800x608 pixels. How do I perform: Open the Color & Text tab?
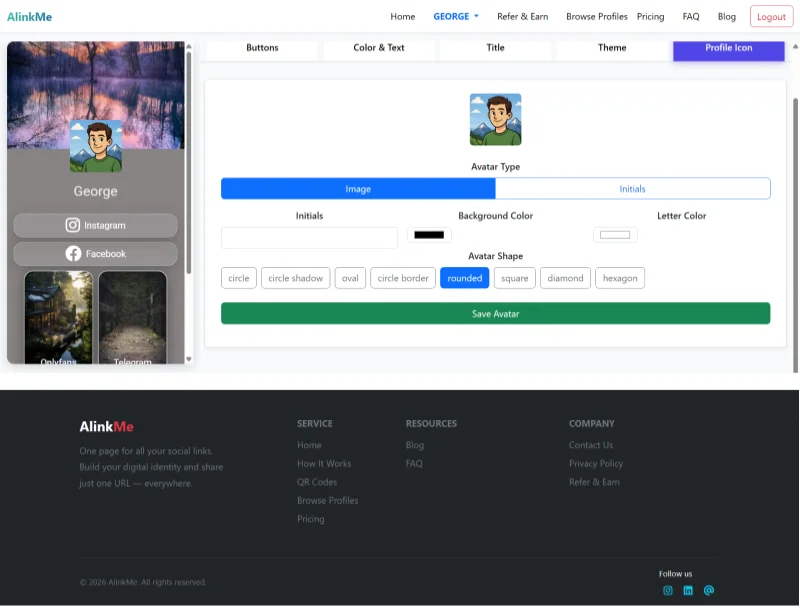(379, 48)
